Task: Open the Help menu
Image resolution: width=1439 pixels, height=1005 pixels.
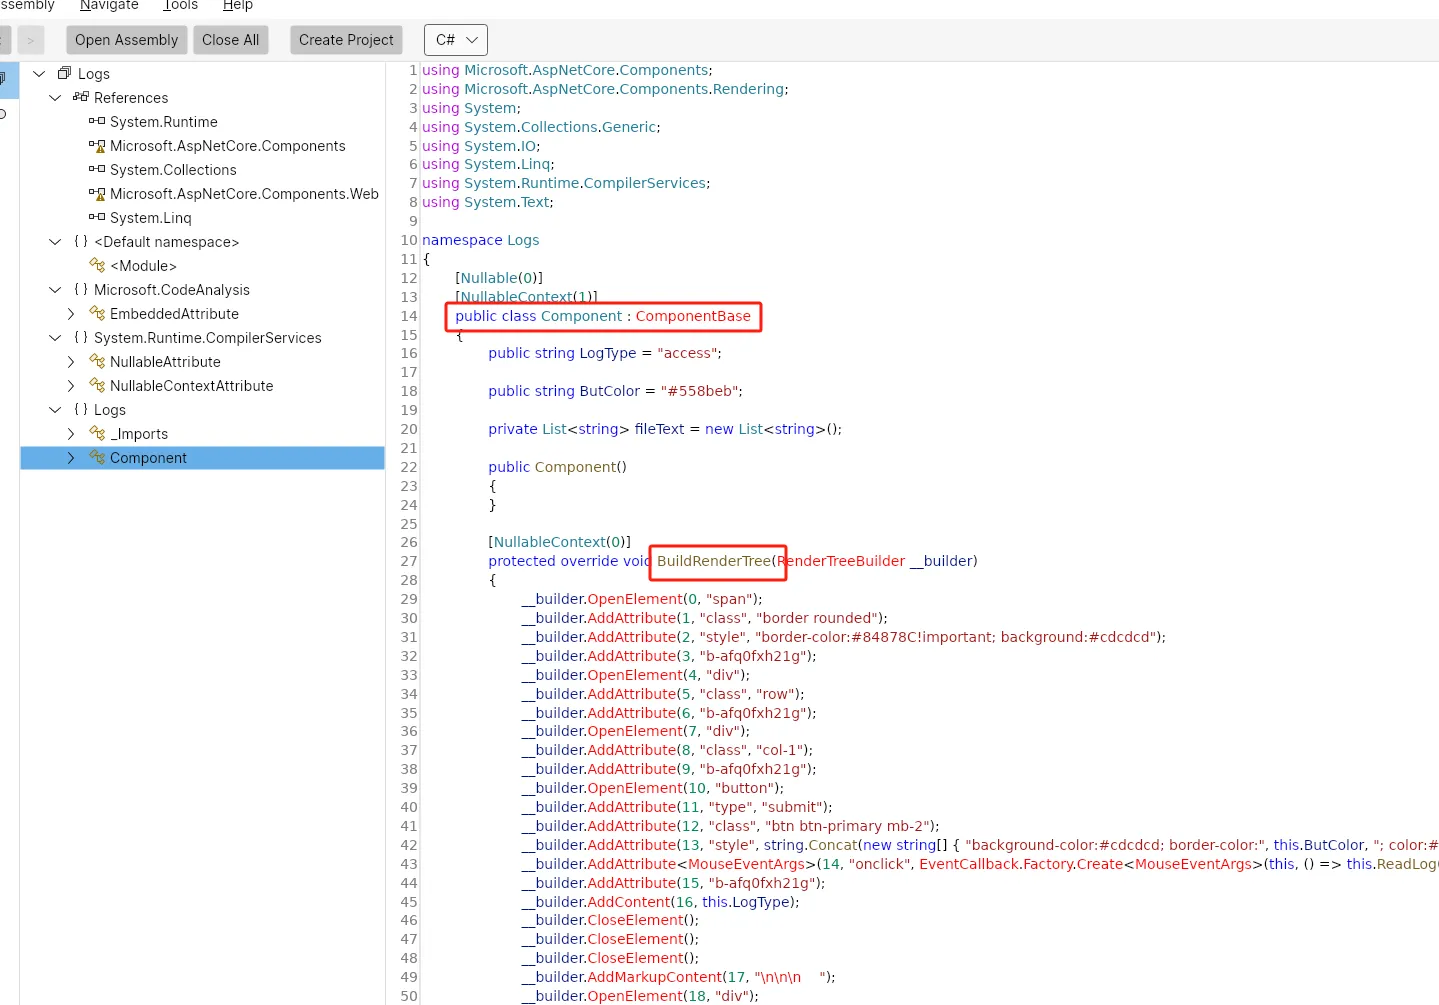Action: 237,6
